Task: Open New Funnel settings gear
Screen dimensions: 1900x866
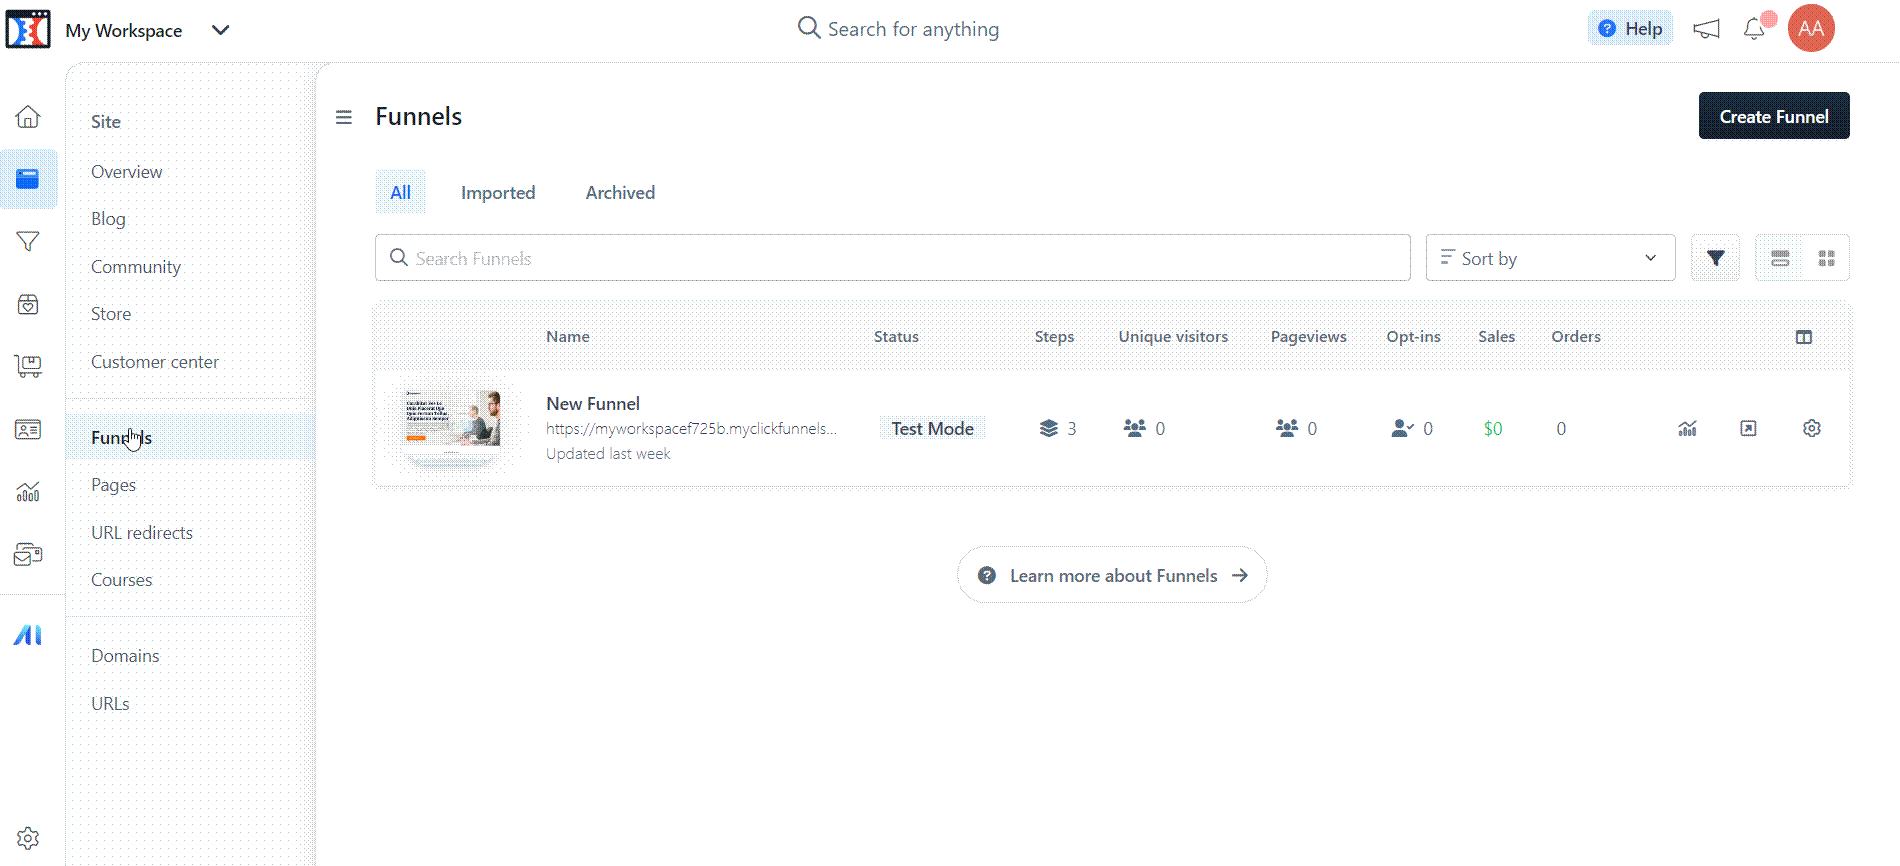Action: coord(1811,429)
